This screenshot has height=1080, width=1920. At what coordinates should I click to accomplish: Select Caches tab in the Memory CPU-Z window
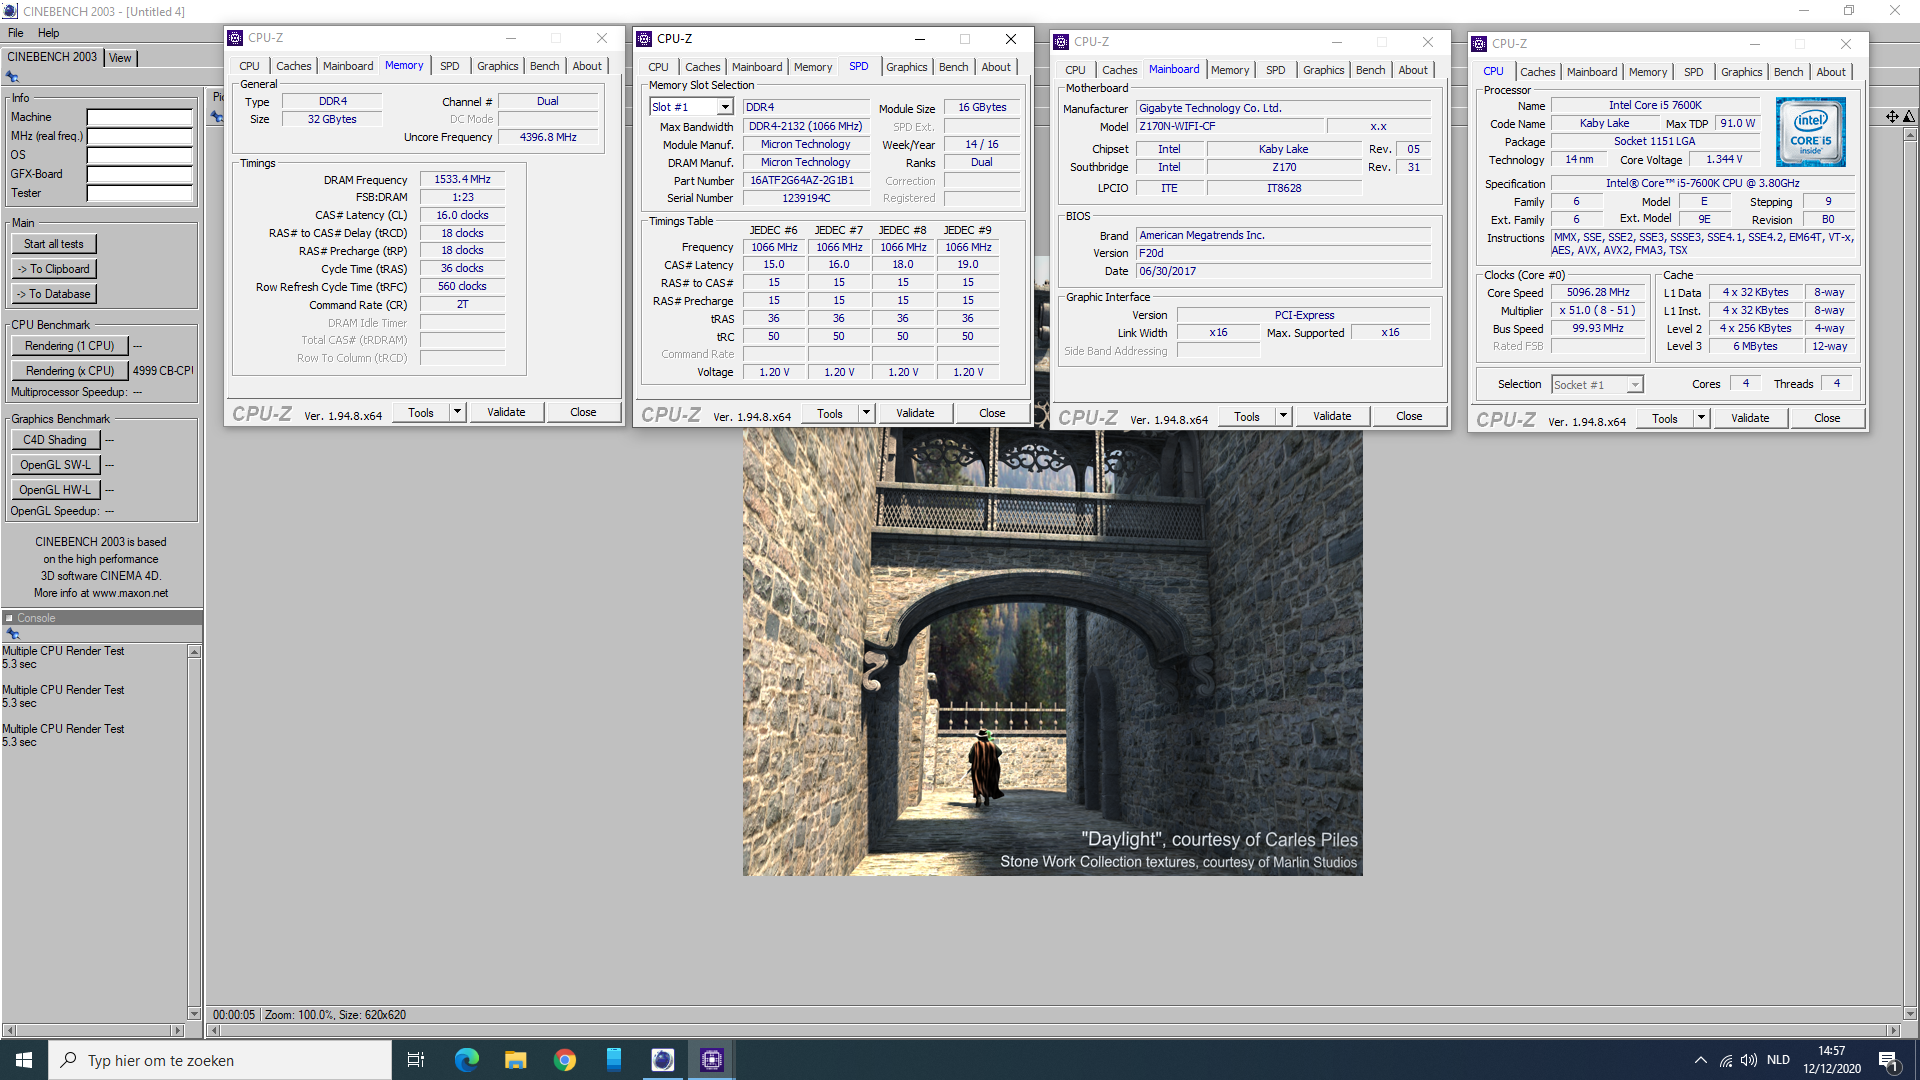[x=293, y=66]
